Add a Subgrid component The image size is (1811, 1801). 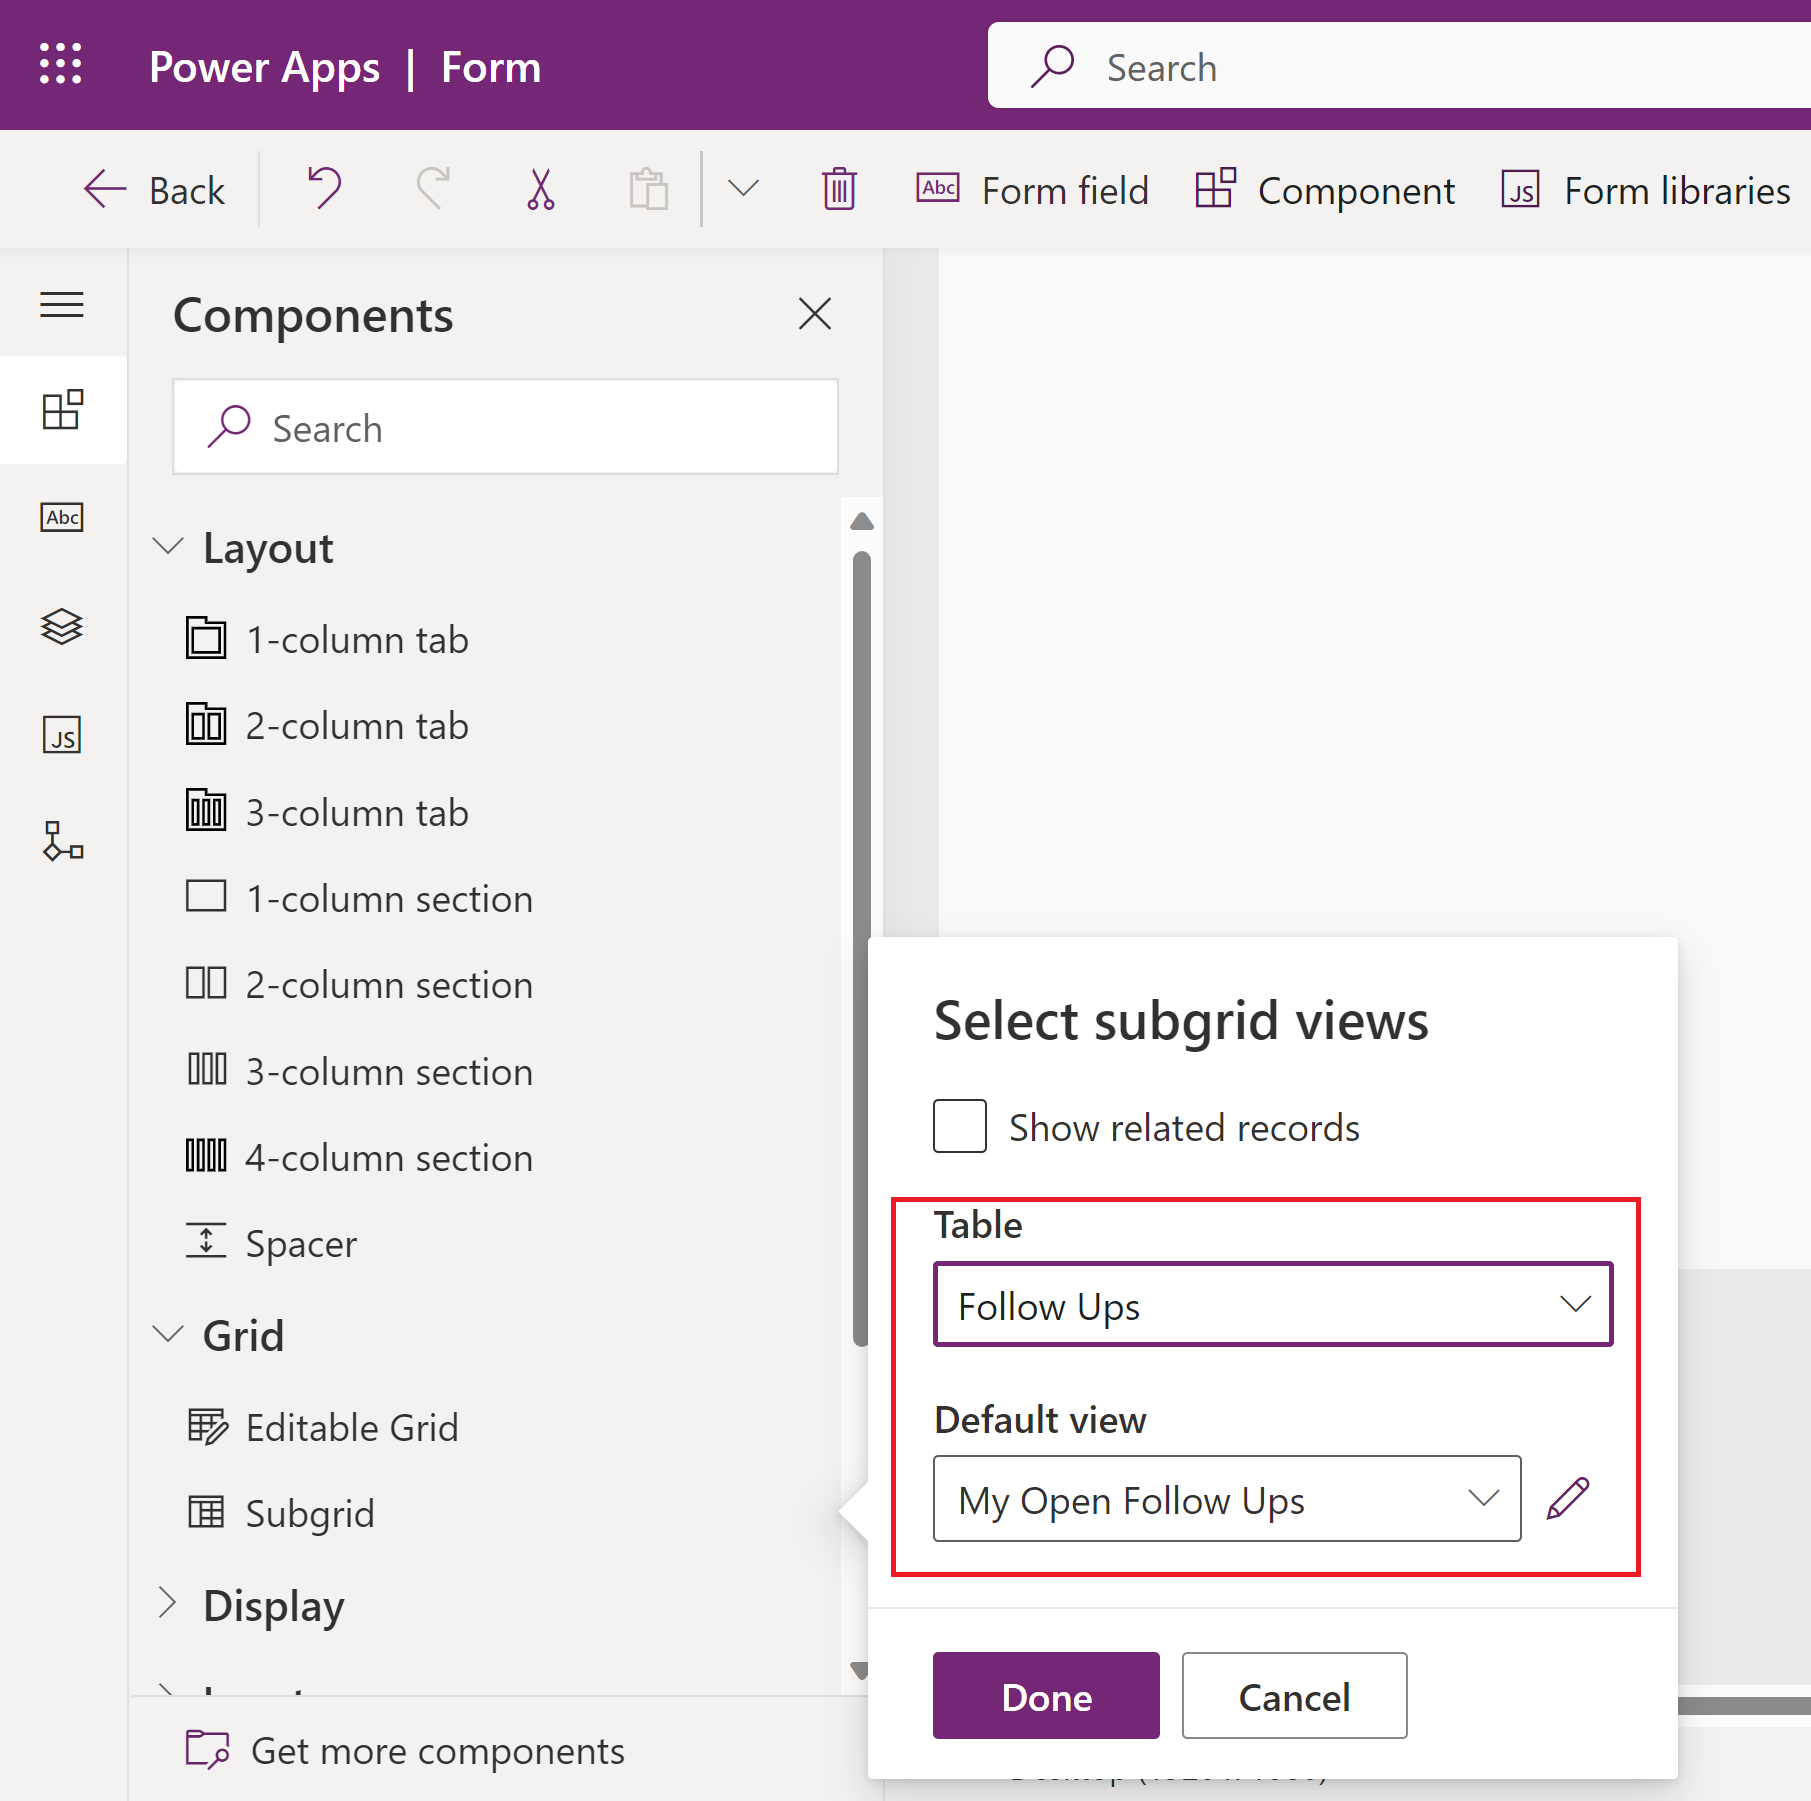(280, 1513)
